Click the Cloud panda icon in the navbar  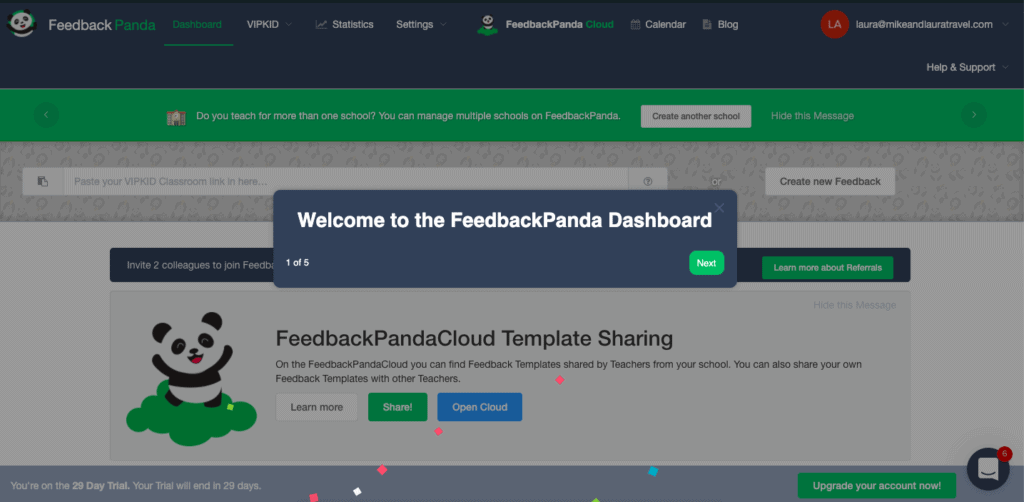pyautogui.click(x=487, y=24)
